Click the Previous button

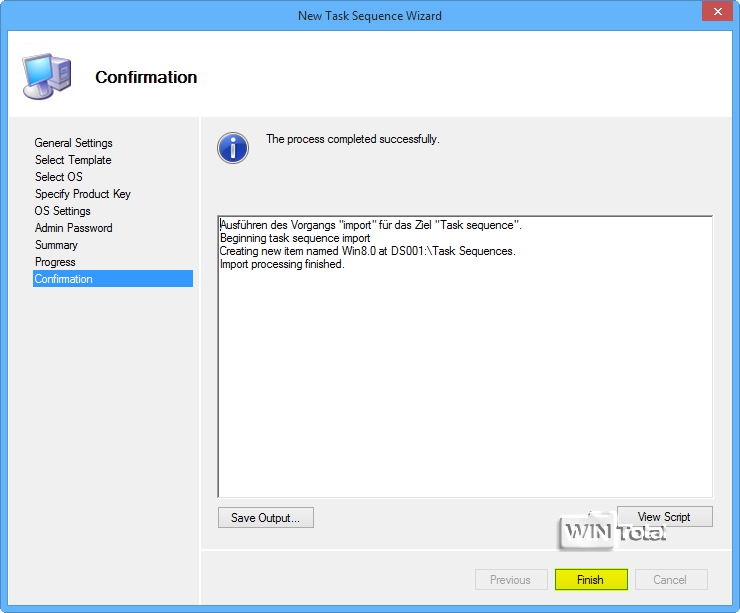tap(511, 579)
